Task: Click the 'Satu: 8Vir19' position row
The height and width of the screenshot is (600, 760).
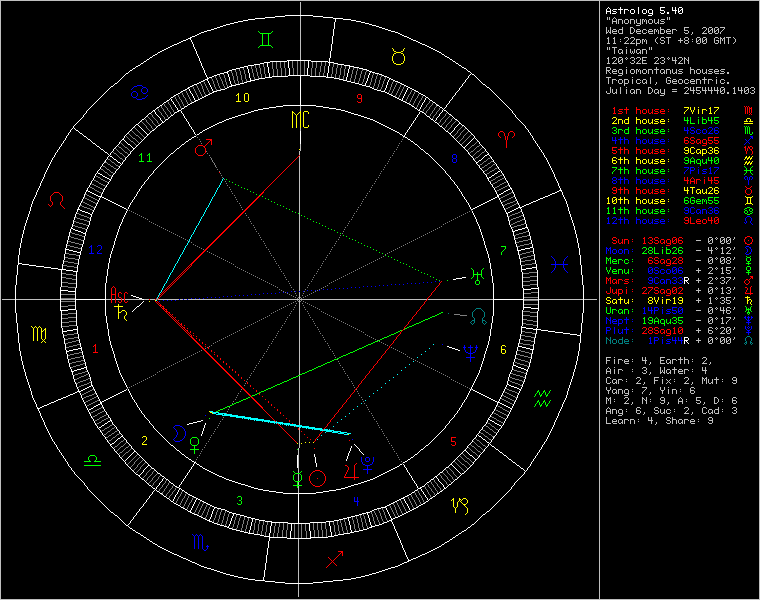Action: [680, 300]
